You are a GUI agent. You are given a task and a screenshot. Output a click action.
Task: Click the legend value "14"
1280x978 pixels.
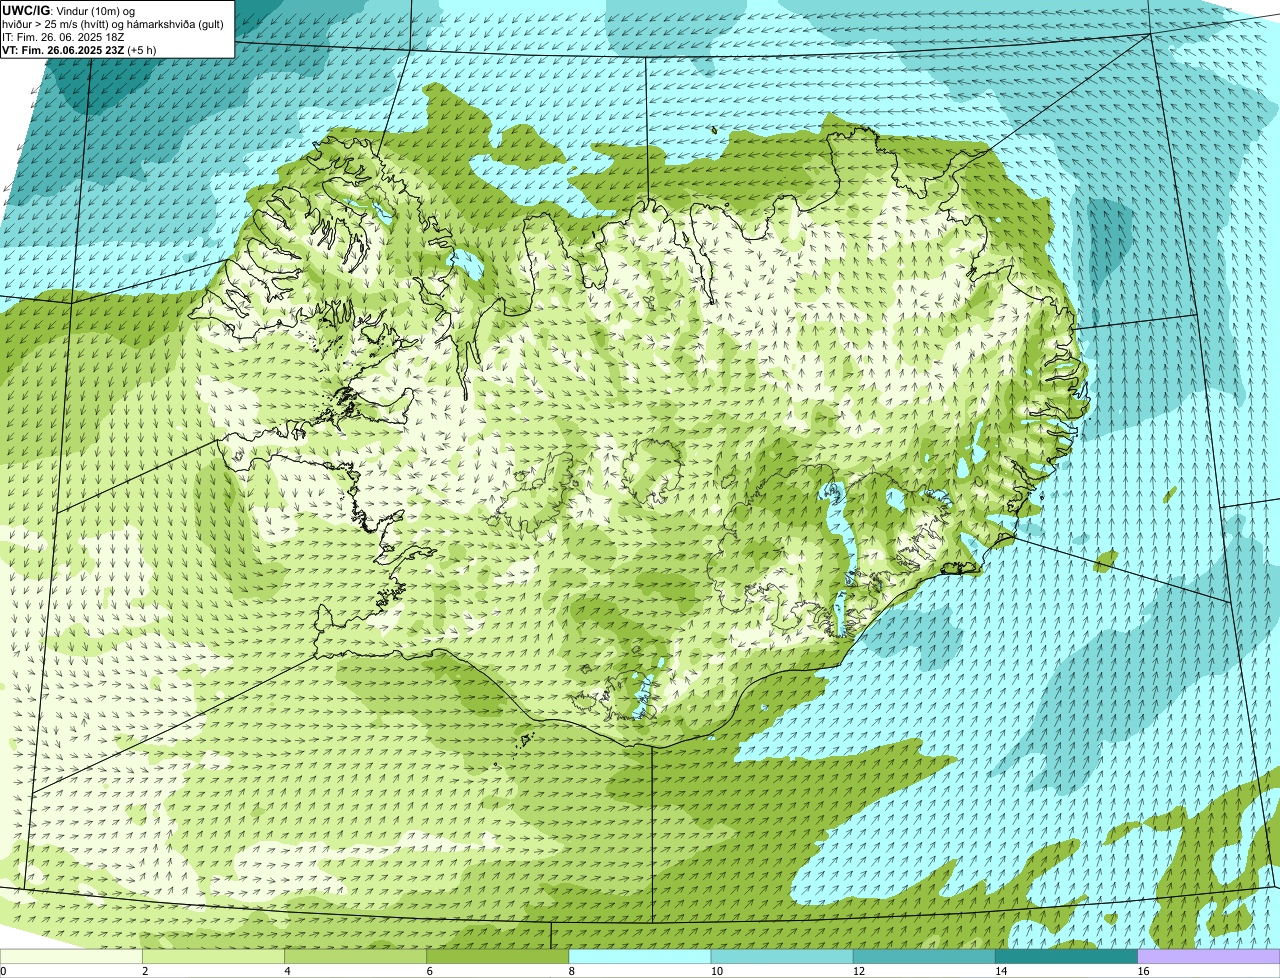click(1000, 971)
